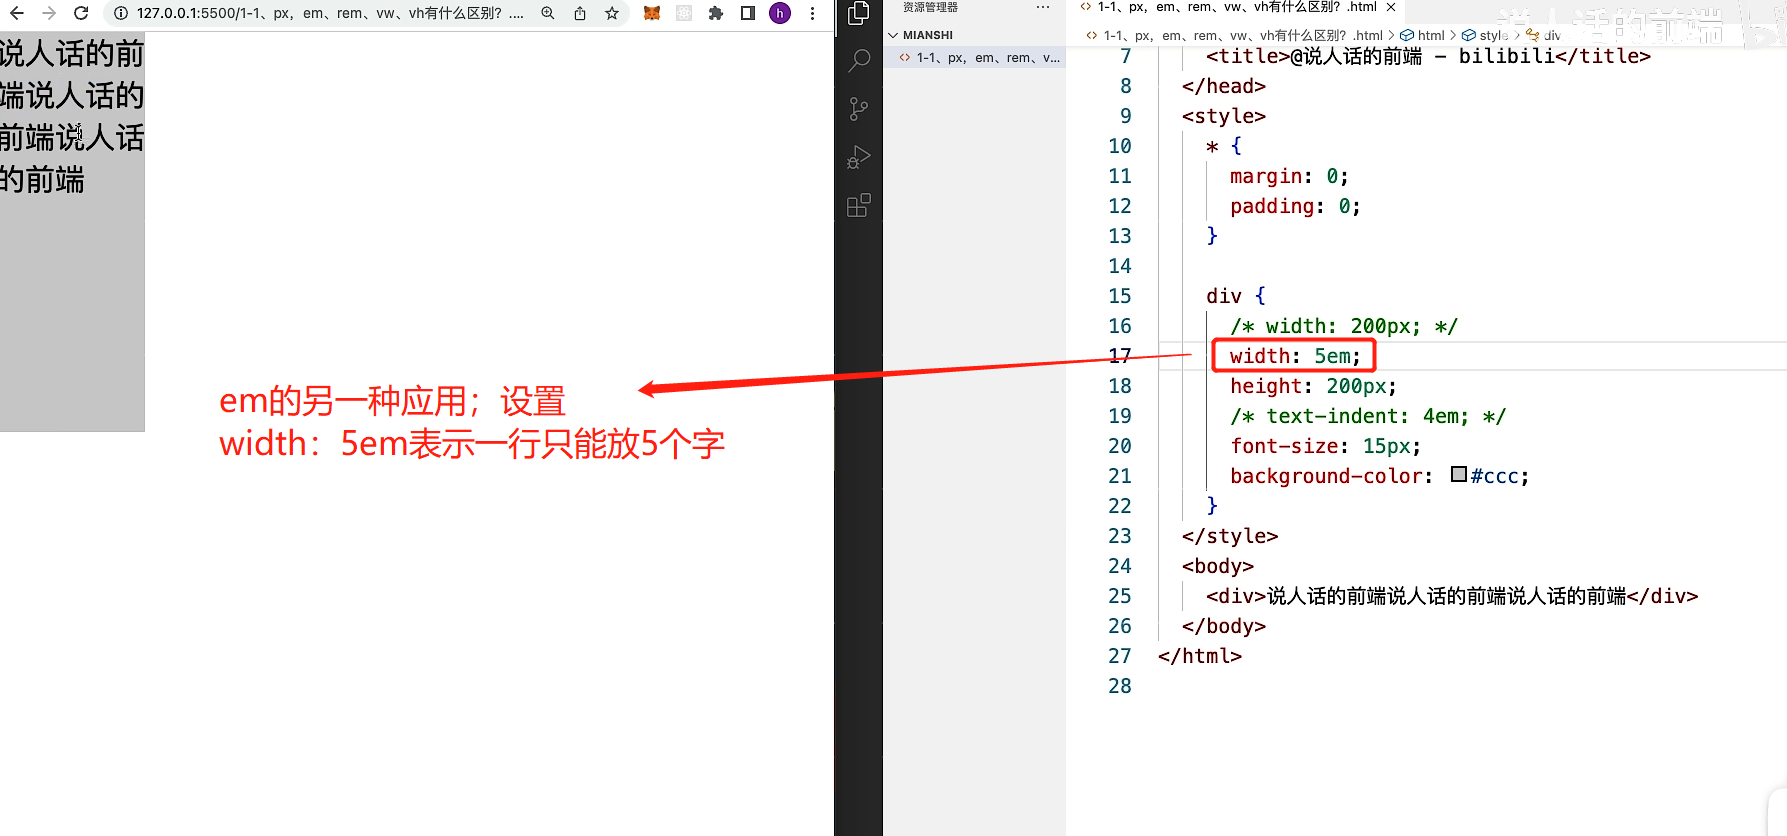Open the zoom magnifier in address bar

(x=548, y=13)
